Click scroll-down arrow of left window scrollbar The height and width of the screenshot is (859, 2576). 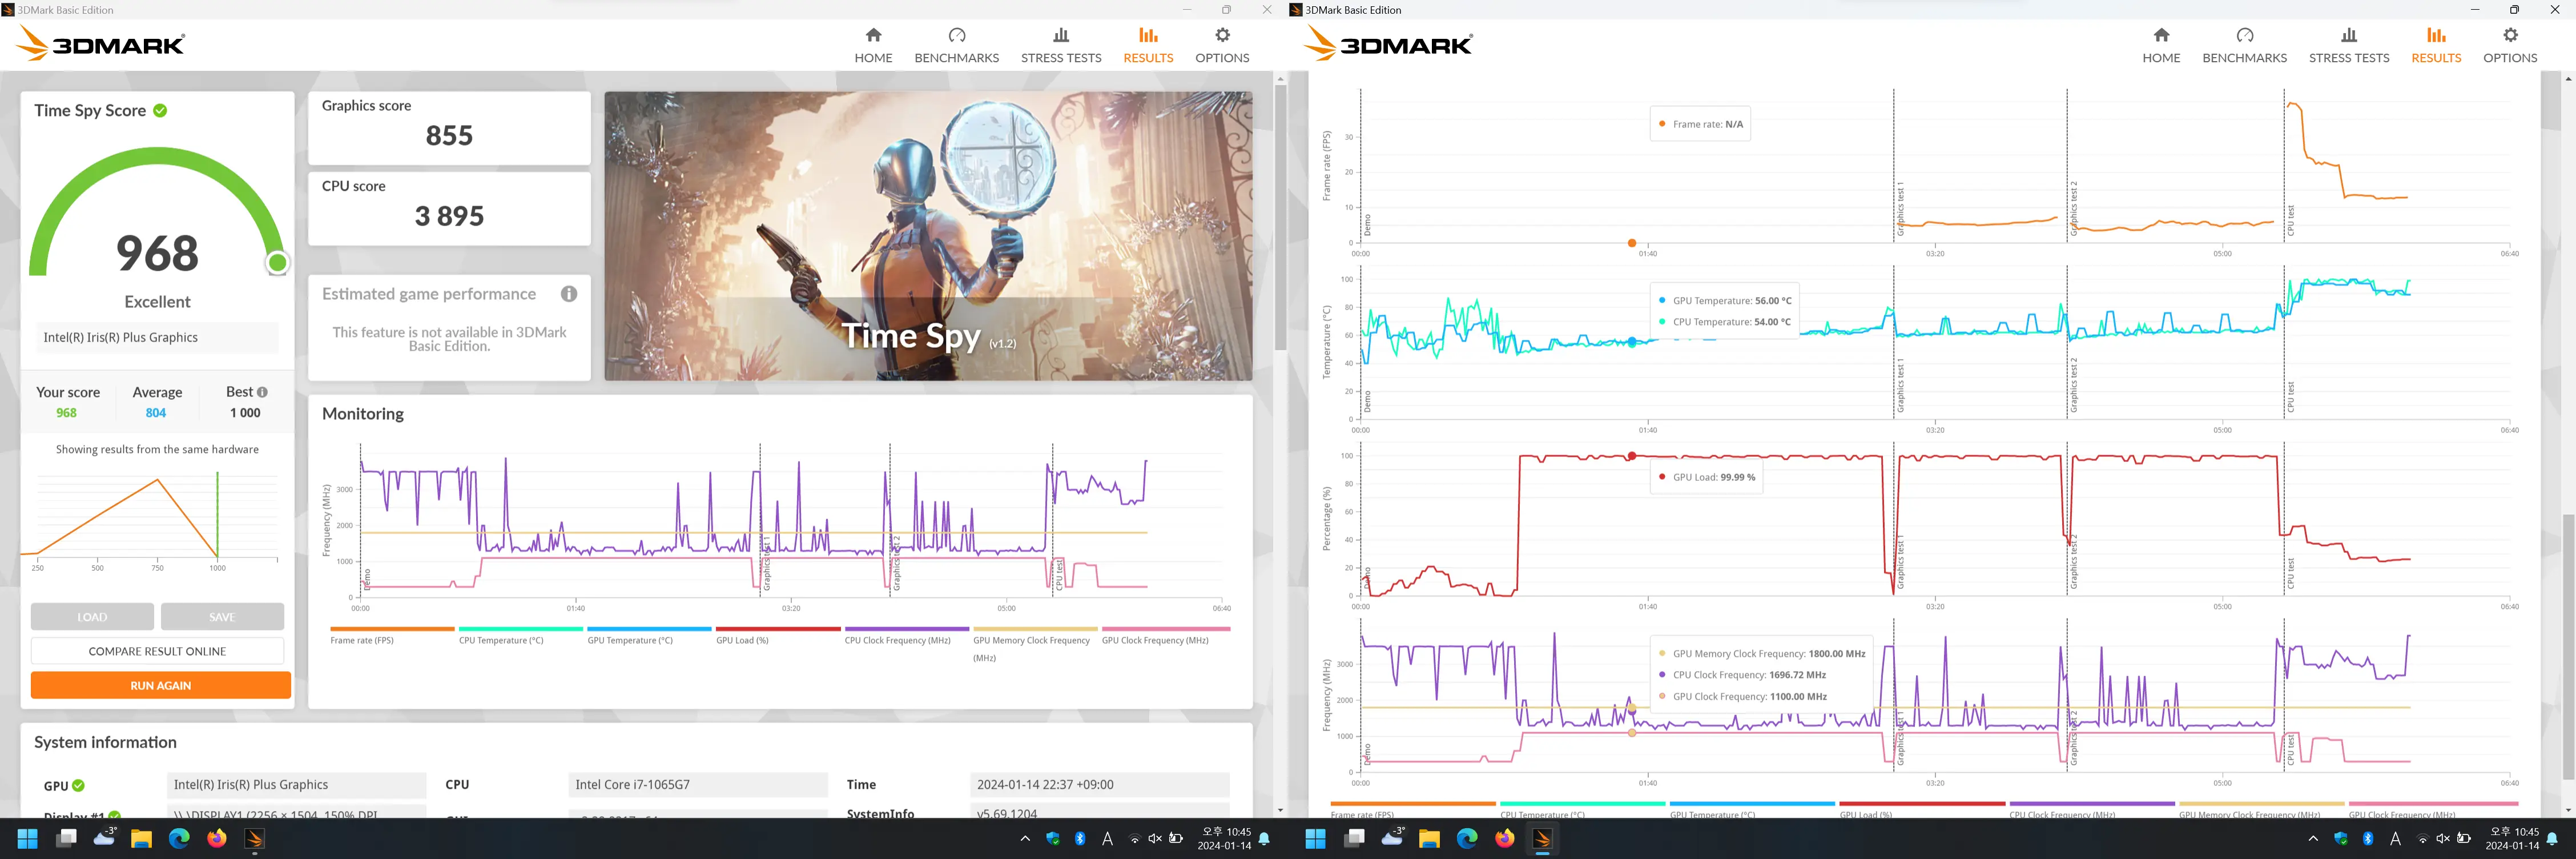(1280, 809)
